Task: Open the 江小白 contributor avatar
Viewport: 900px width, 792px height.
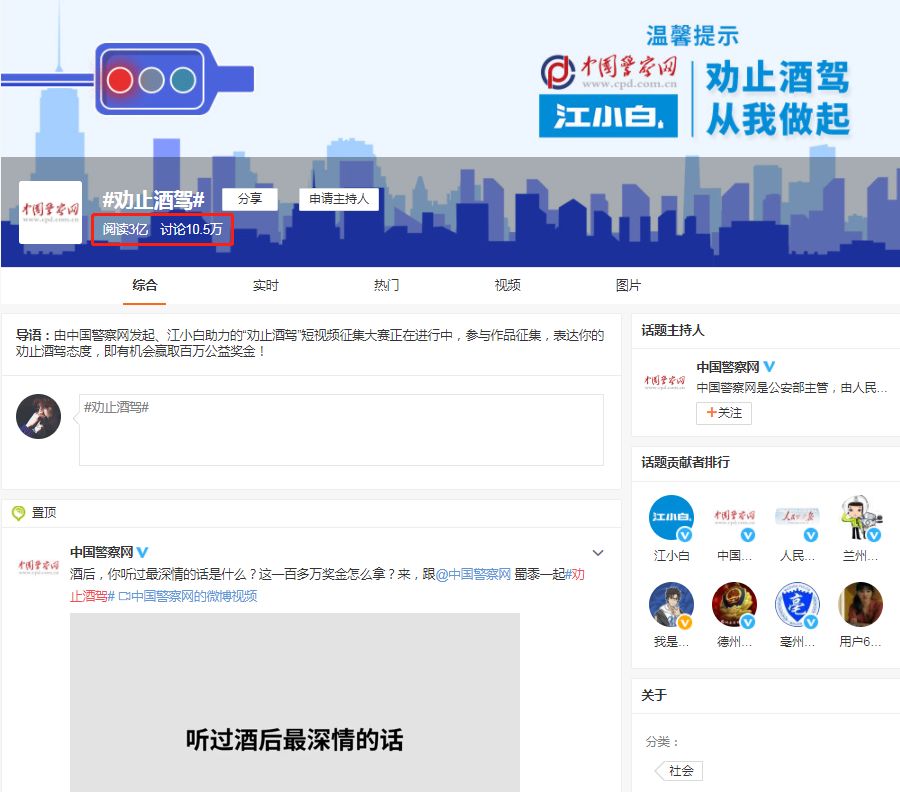Action: point(671,518)
